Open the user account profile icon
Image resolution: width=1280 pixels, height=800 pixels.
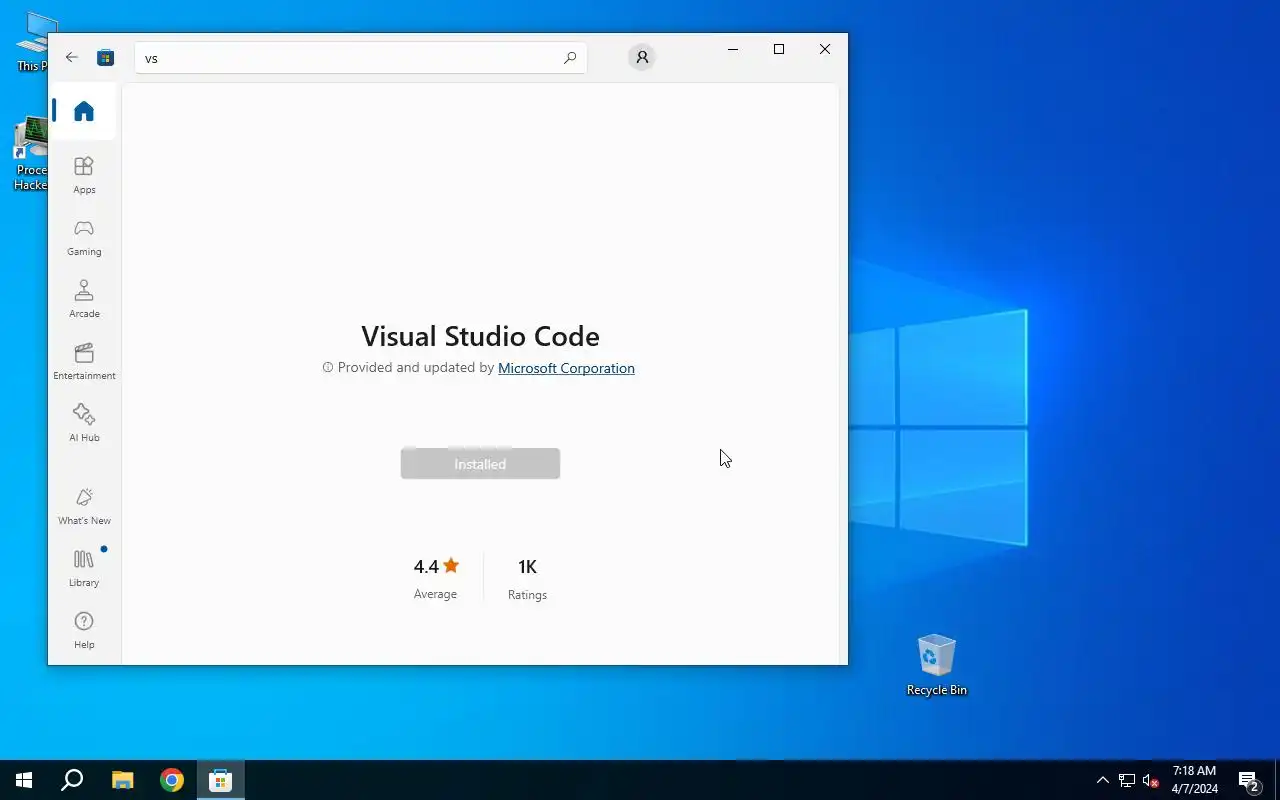coord(642,57)
